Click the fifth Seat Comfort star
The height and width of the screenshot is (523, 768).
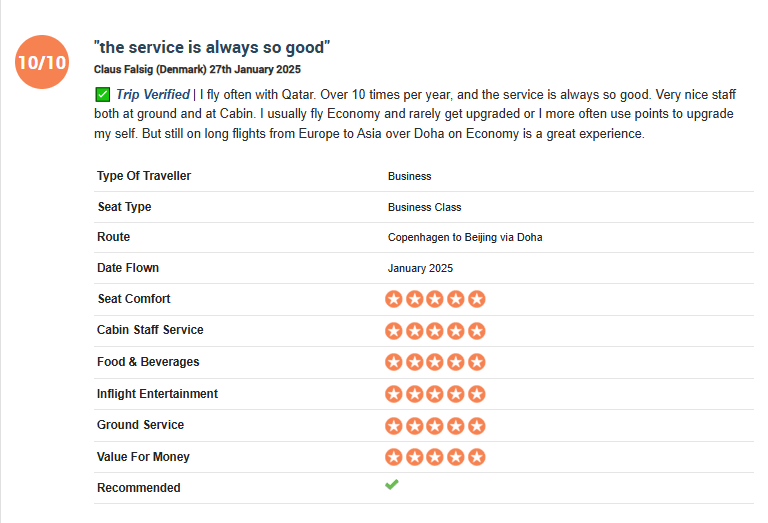click(x=477, y=299)
